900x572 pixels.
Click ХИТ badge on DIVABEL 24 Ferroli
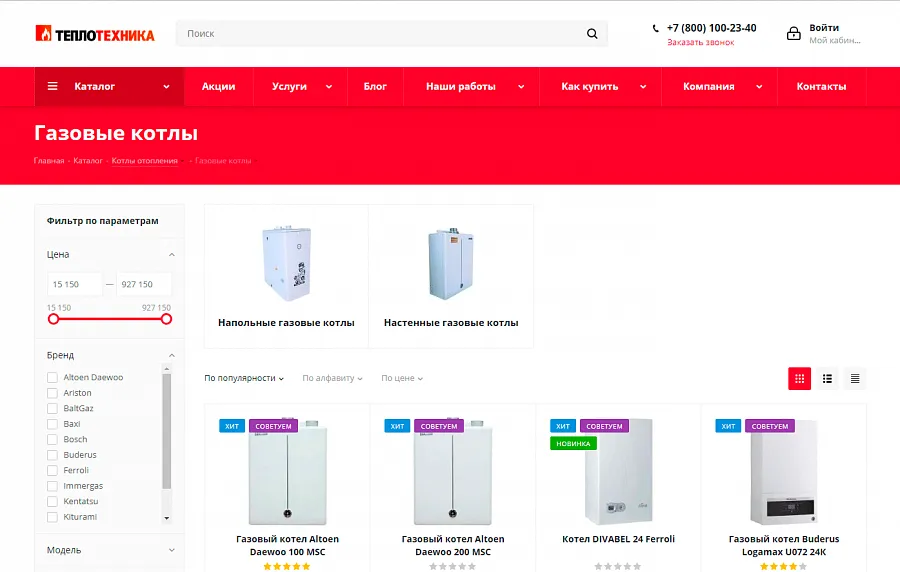562,426
